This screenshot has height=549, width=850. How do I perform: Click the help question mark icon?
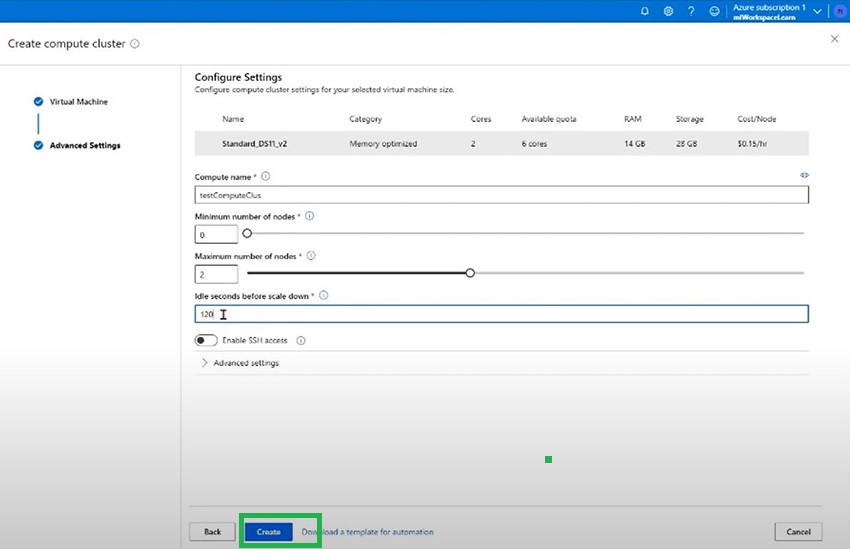click(x=691, y=11)
